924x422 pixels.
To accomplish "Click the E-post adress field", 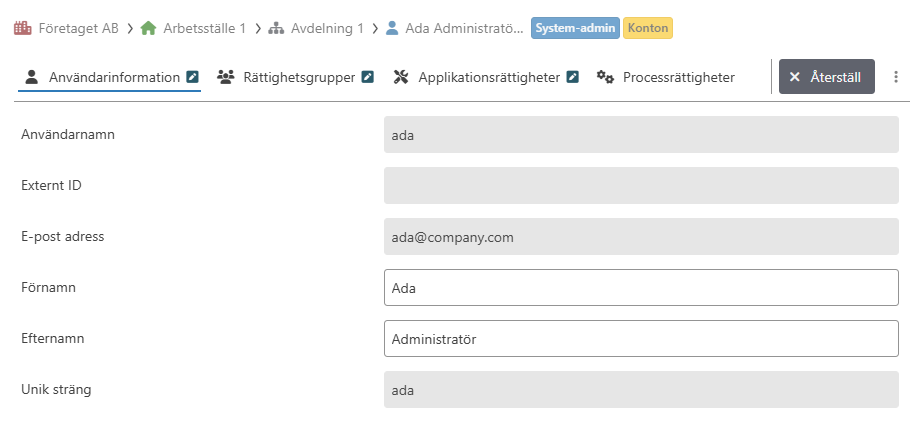I will (641, 236).
